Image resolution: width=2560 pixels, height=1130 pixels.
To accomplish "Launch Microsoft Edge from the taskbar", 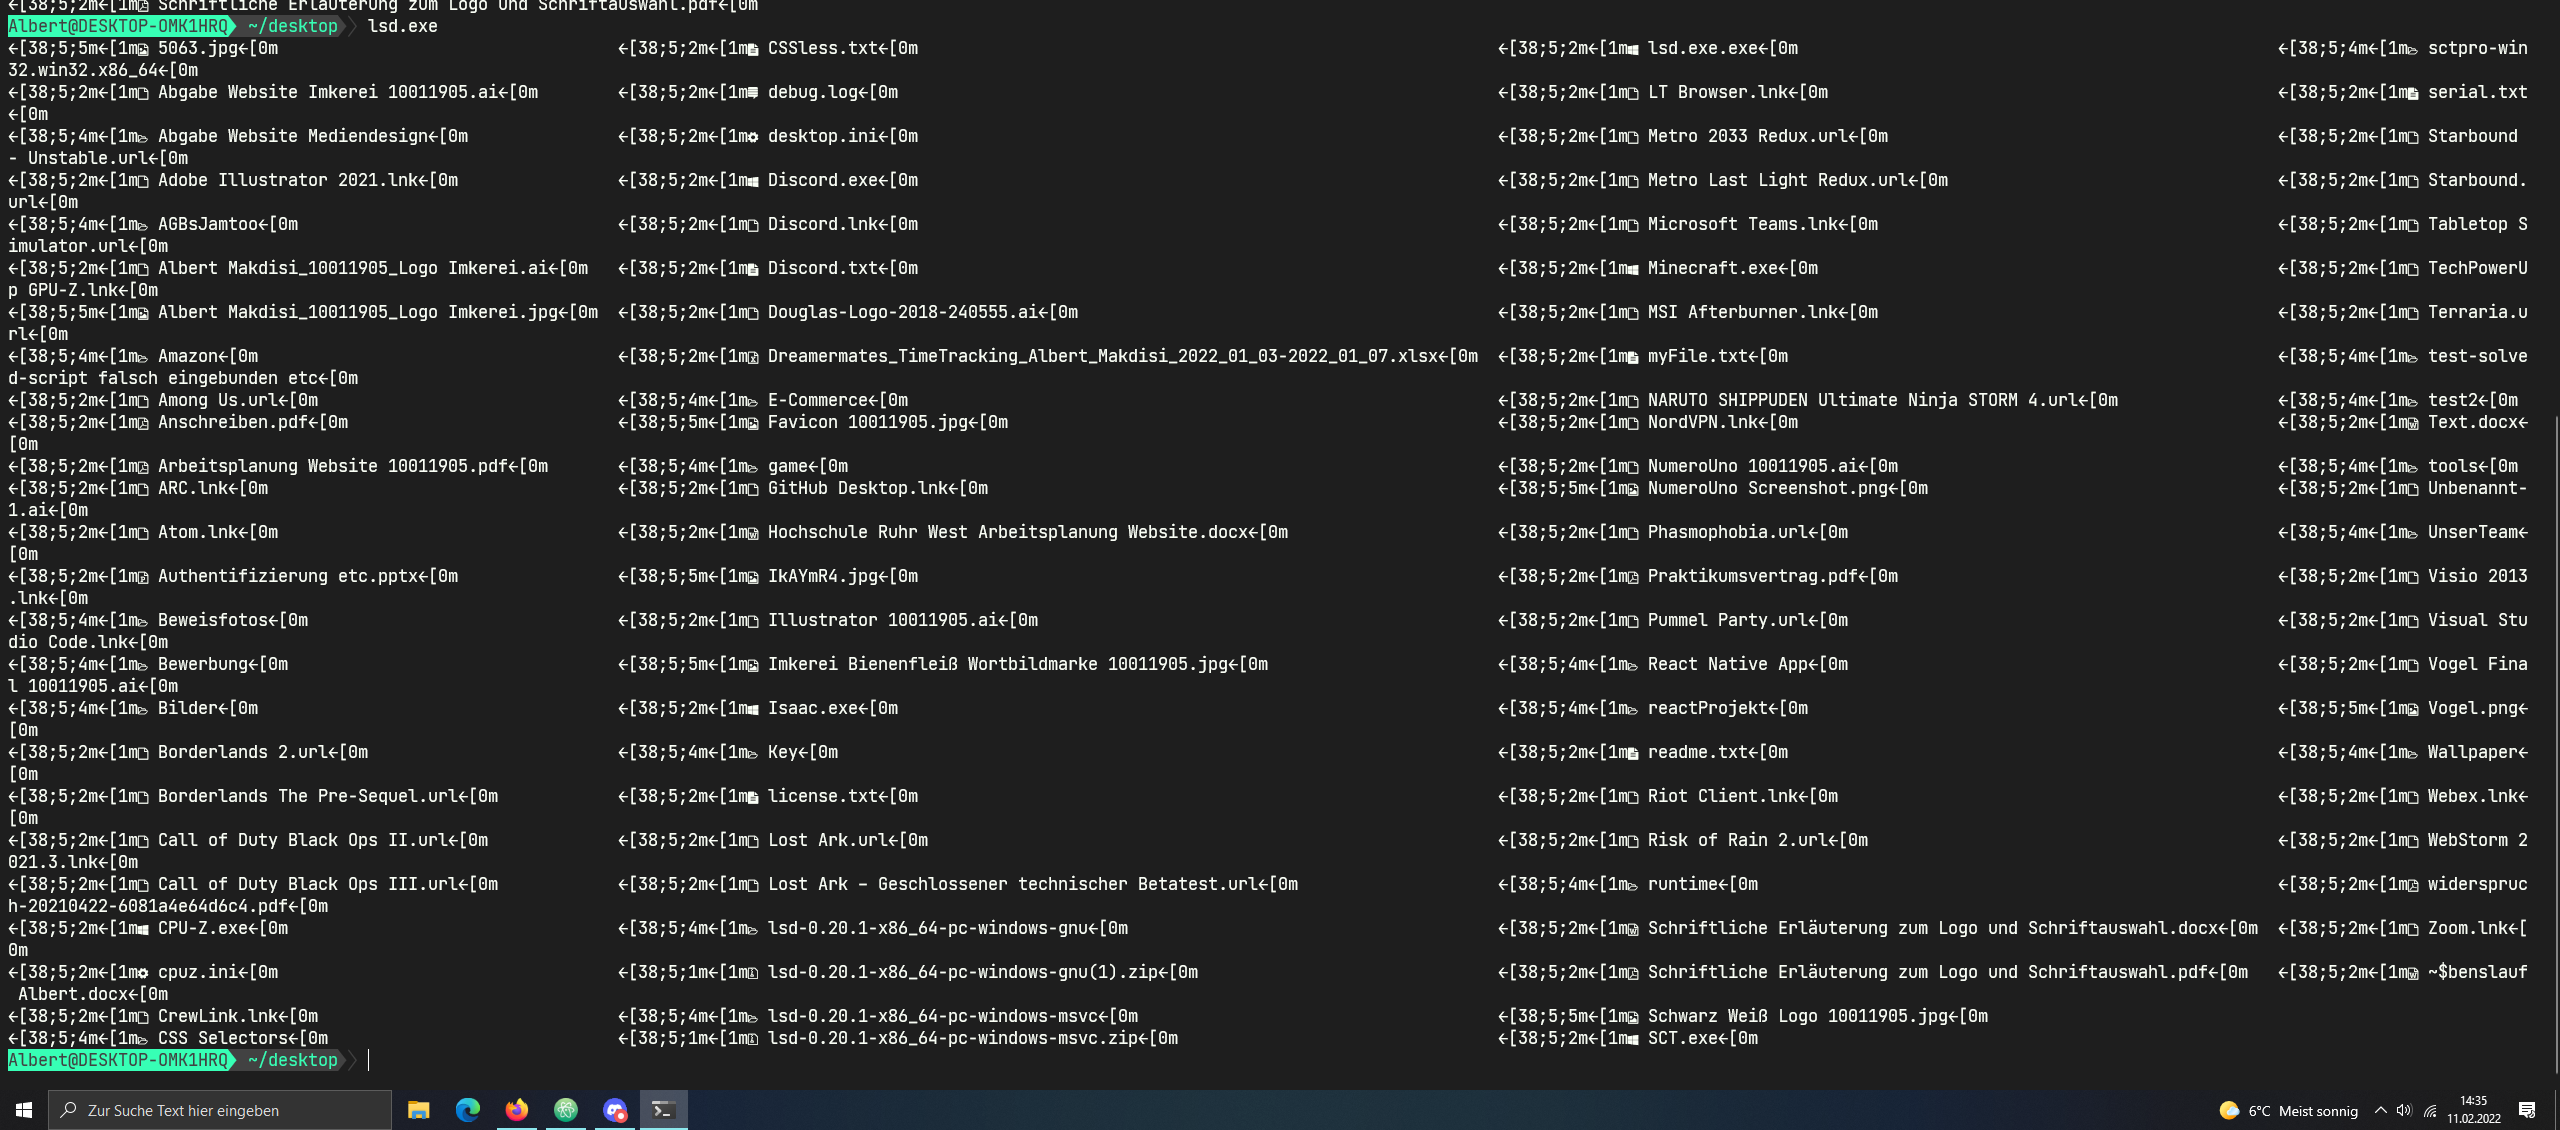I will pos(467,1110).
